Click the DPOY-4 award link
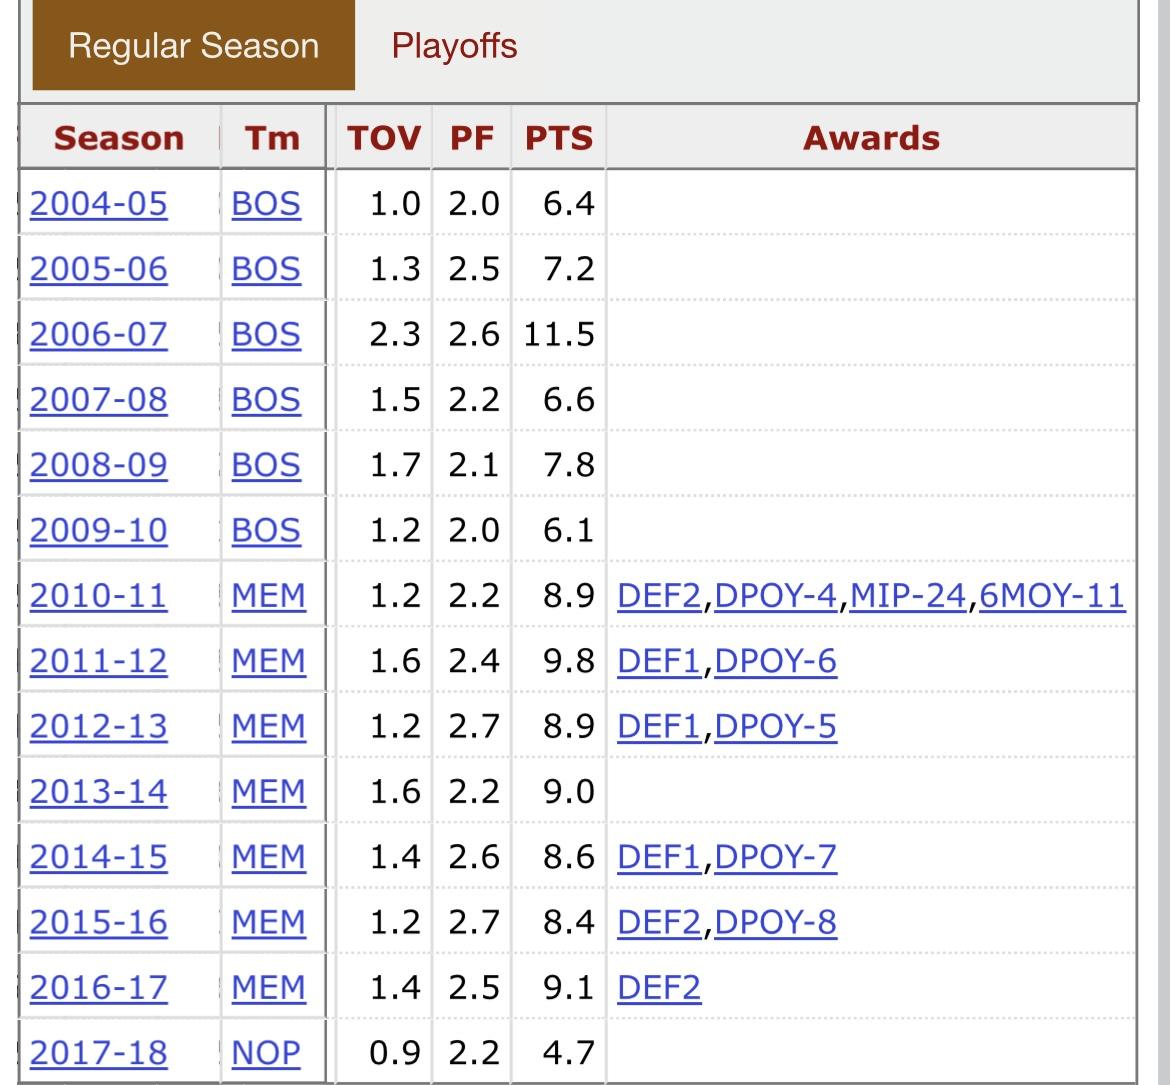 tap(775, 595)
